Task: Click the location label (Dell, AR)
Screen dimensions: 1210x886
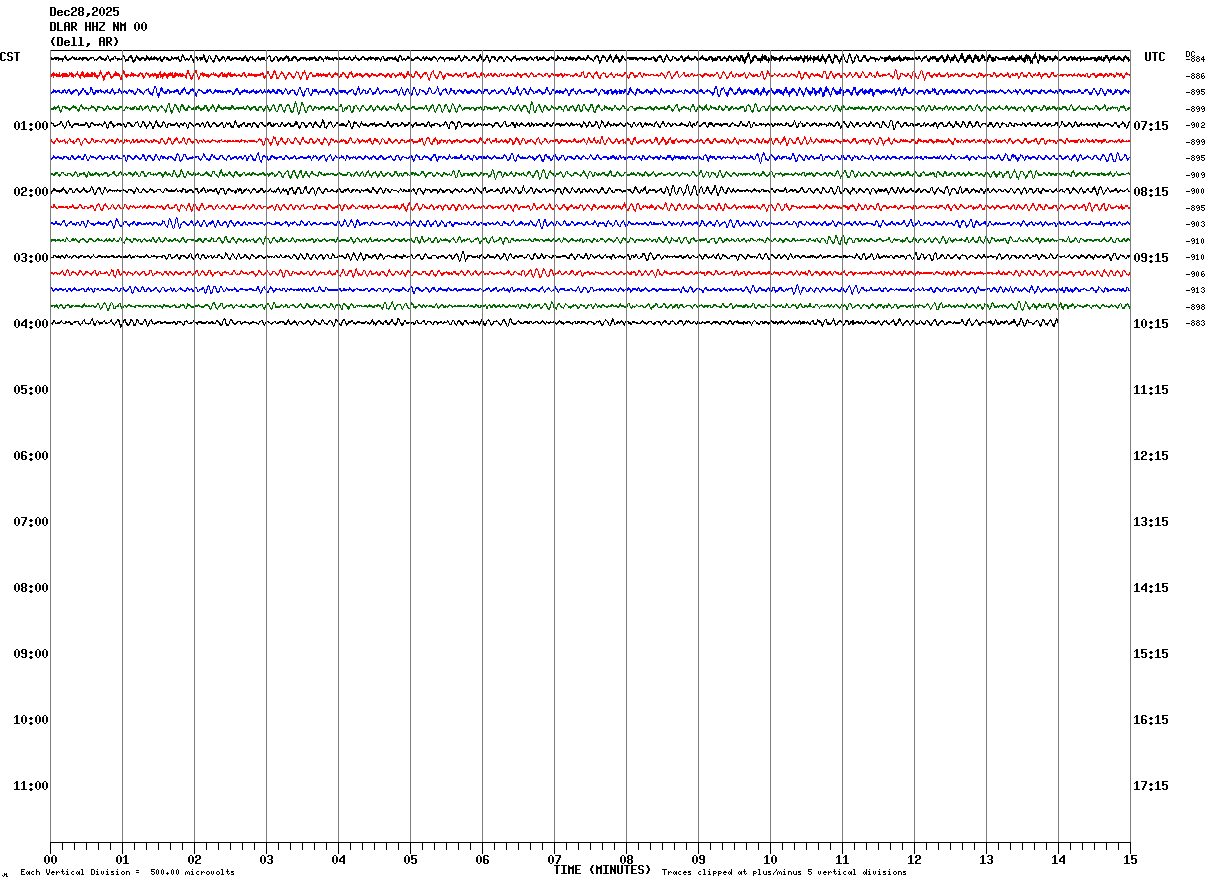Action: click(84, 42)
